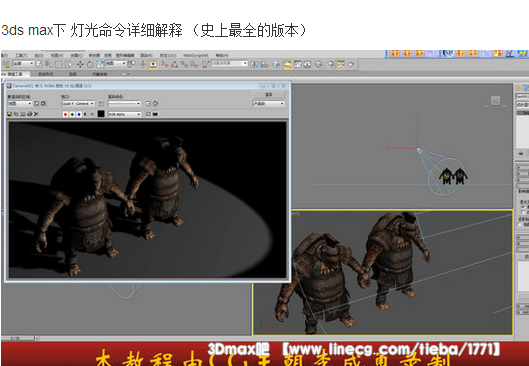Screen dimensions: 529x366
Task: Switch to the 选择 ribbon tab
Action: click(73, 74)
